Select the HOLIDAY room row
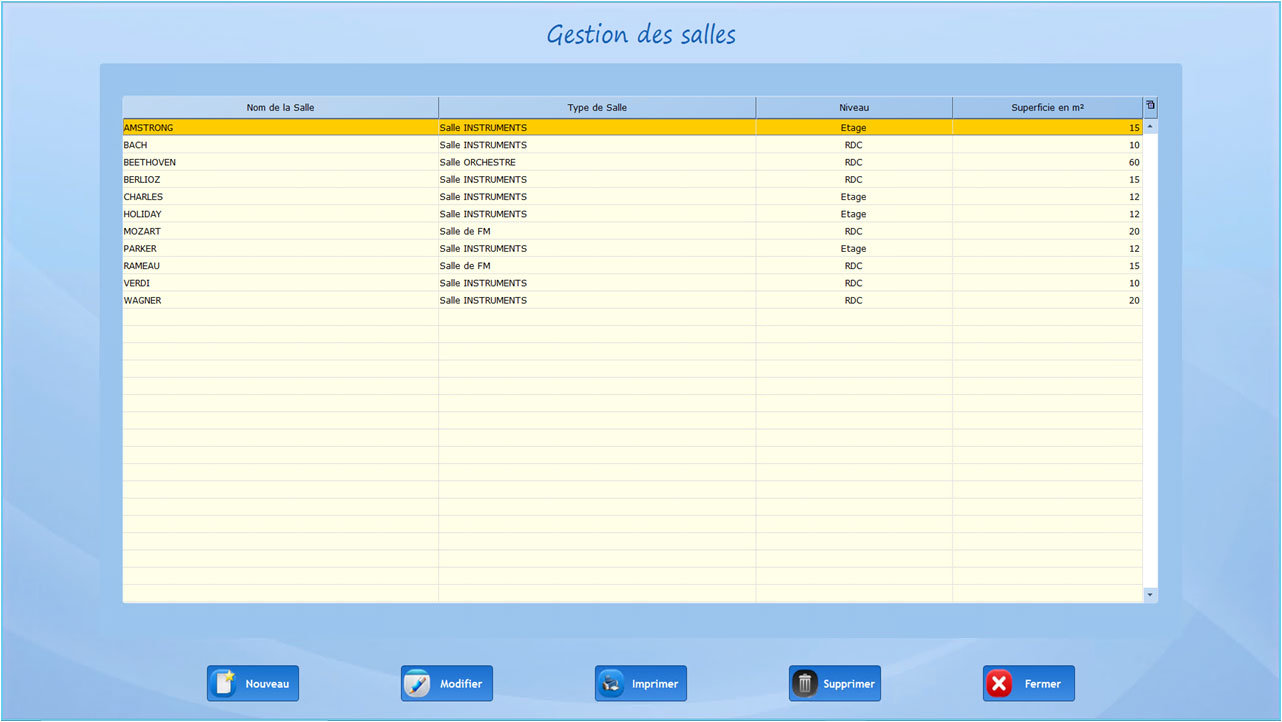Image resolution: width=1282 pixels, height=722 pixels. (x=632, y=214)
